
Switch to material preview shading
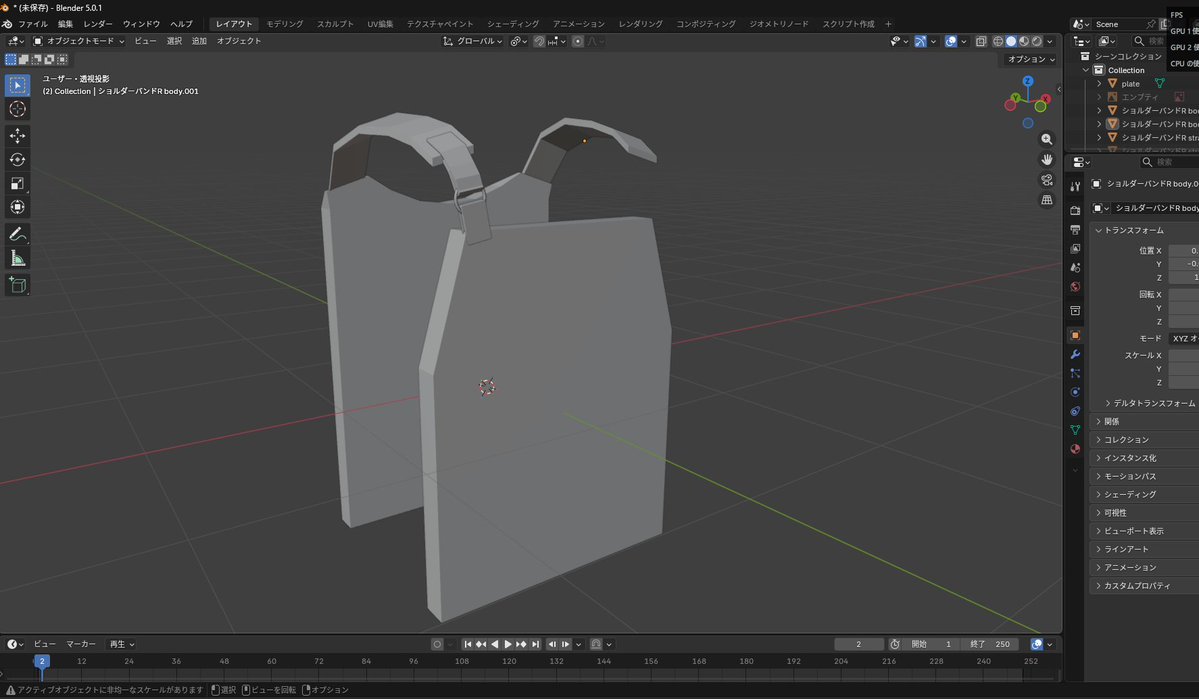coord(1024,41)
